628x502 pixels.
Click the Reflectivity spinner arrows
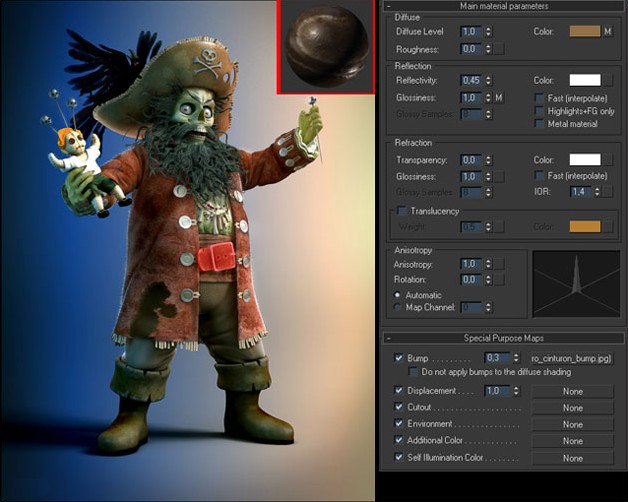[488, 80]
